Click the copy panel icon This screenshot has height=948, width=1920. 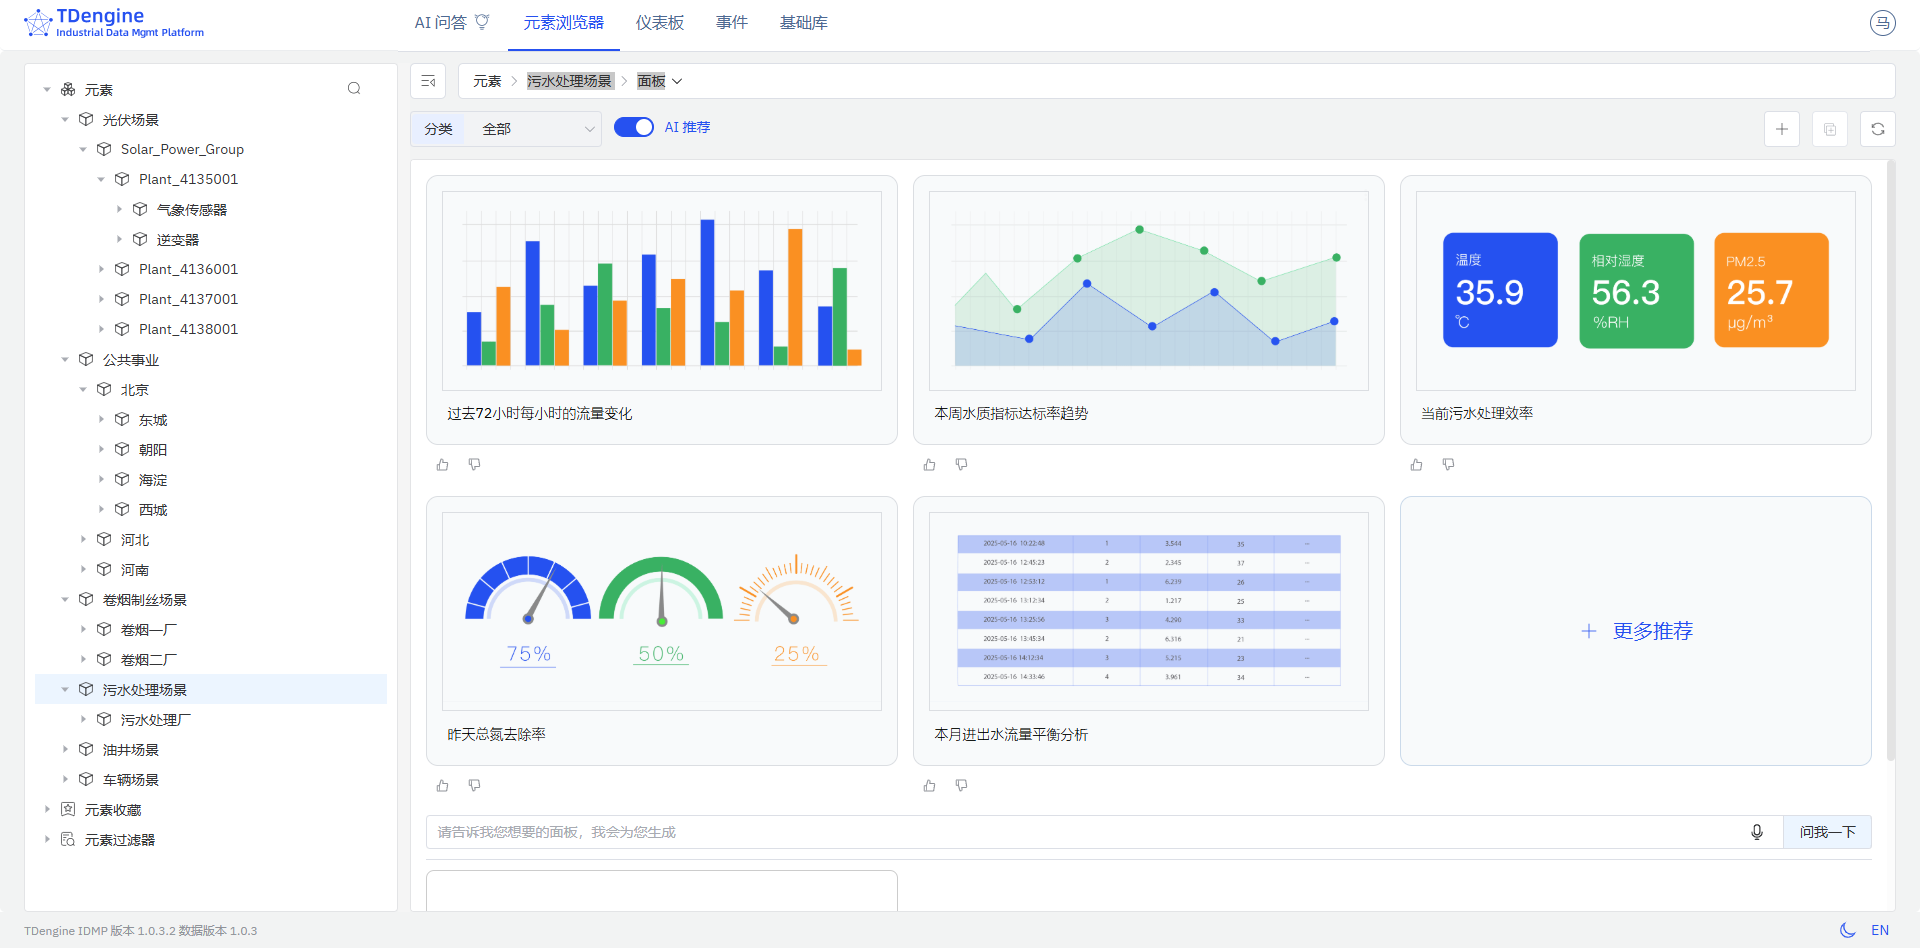[1830, 129]
